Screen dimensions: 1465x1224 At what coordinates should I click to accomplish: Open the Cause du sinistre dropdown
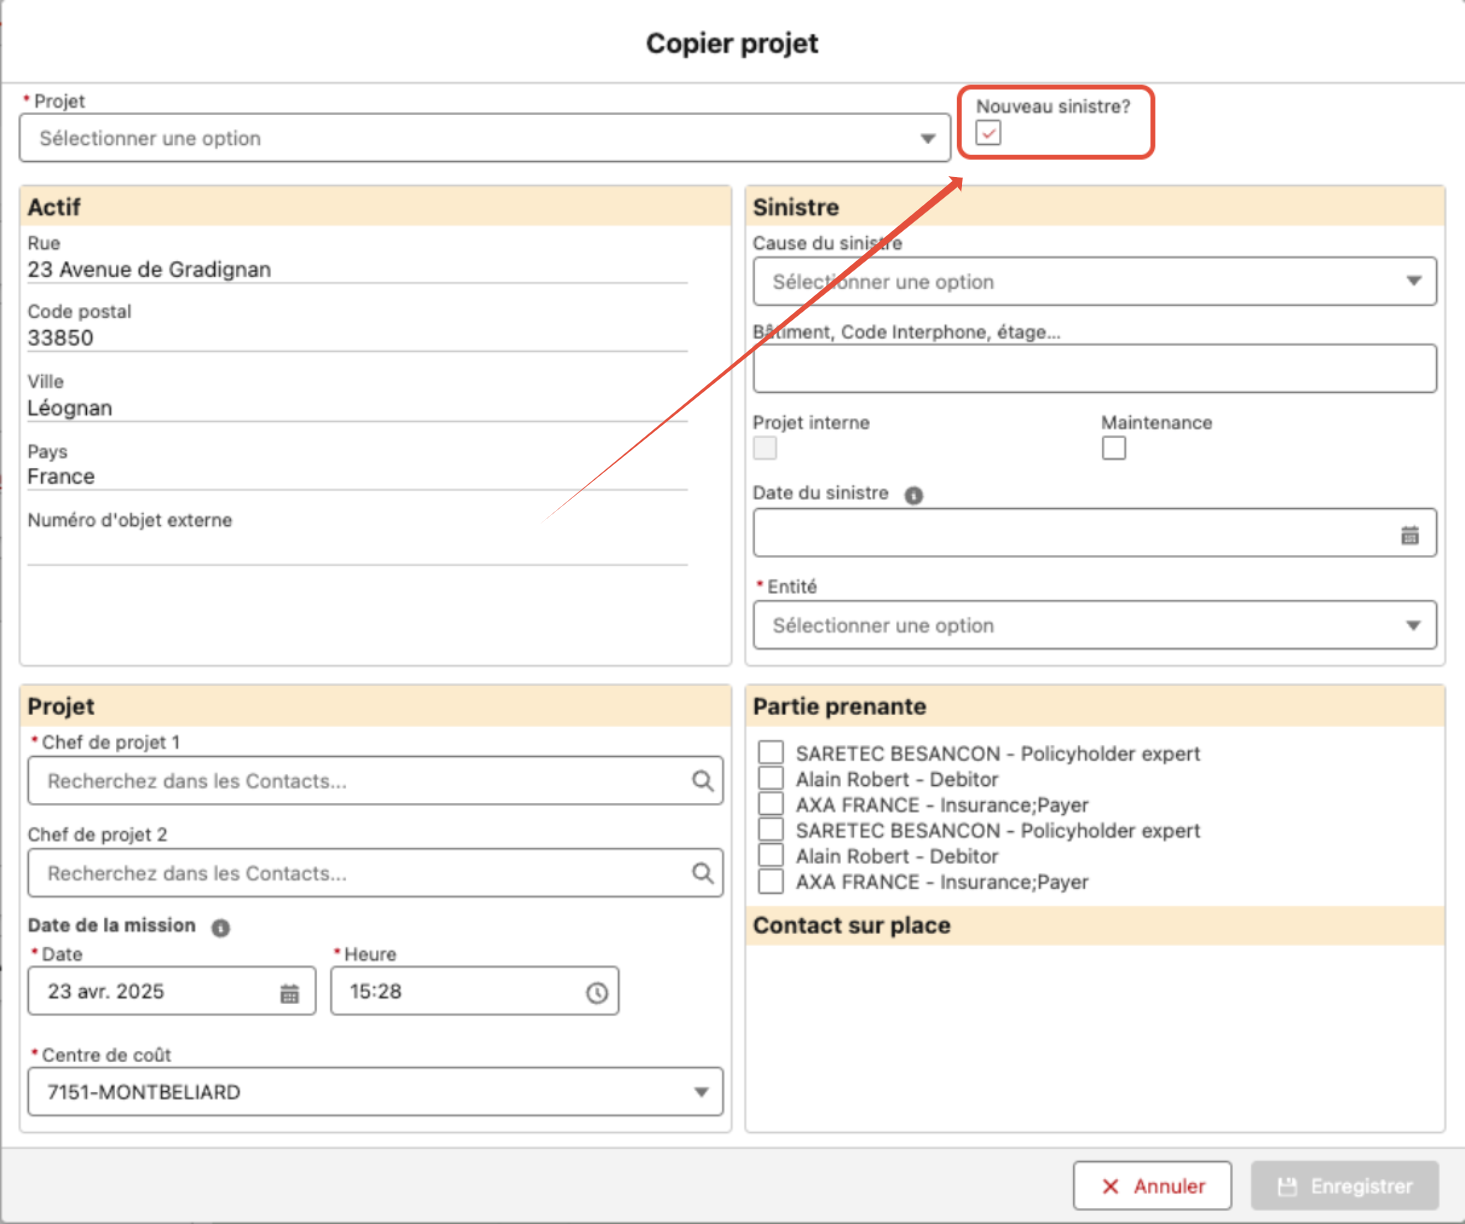click(x=1094, y=282)
